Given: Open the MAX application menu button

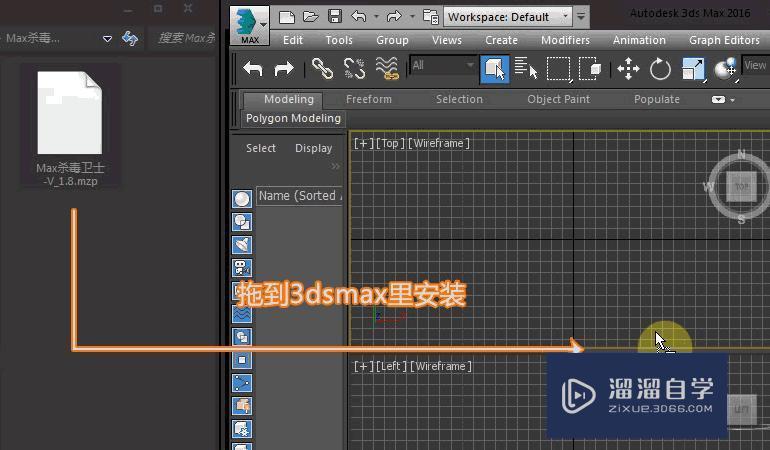Looking at the screenshot, I should [249, 26].
